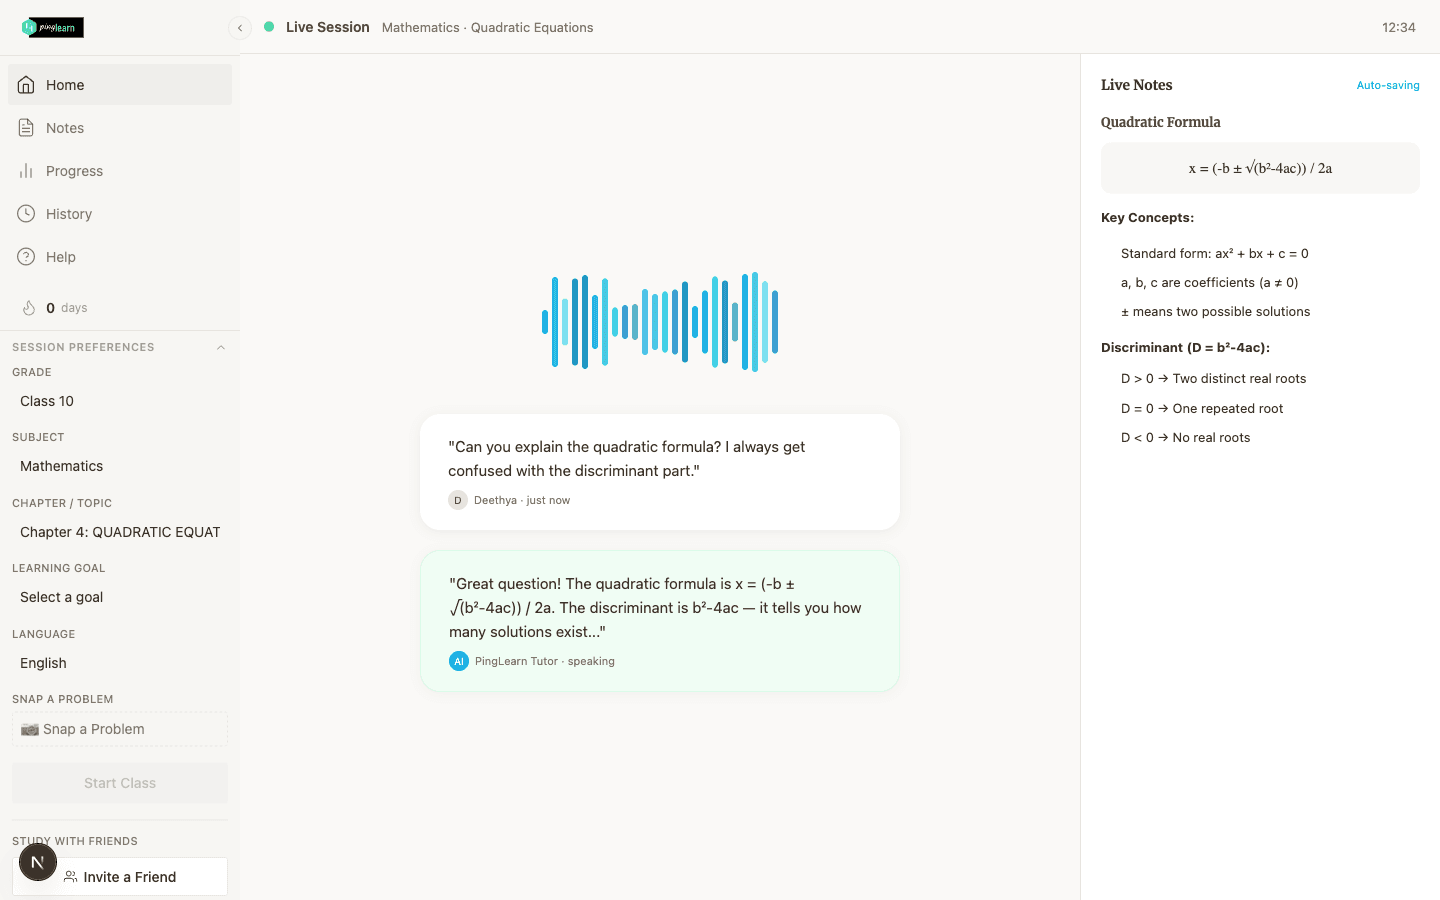The width and height of the screenshot is (1440, 900).
Task: Select Chapter 4: Quadratic Equations topic
Action: (x=119, y=532)
